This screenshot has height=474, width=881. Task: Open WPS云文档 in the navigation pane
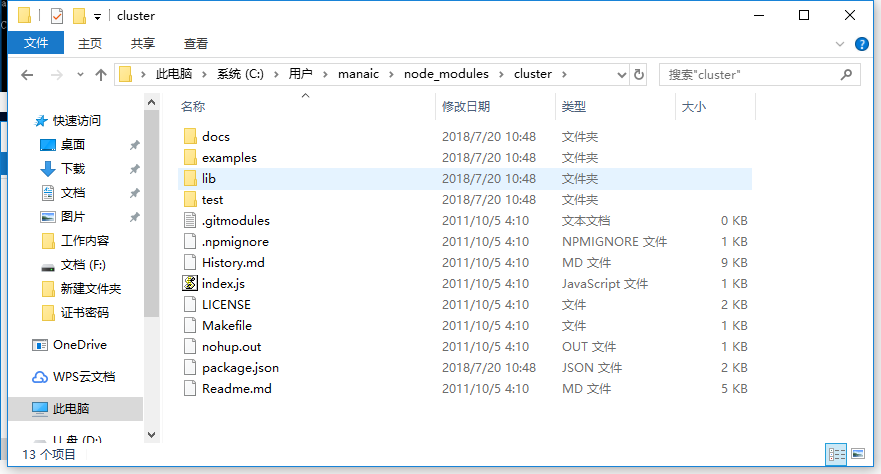coord(74,377)
